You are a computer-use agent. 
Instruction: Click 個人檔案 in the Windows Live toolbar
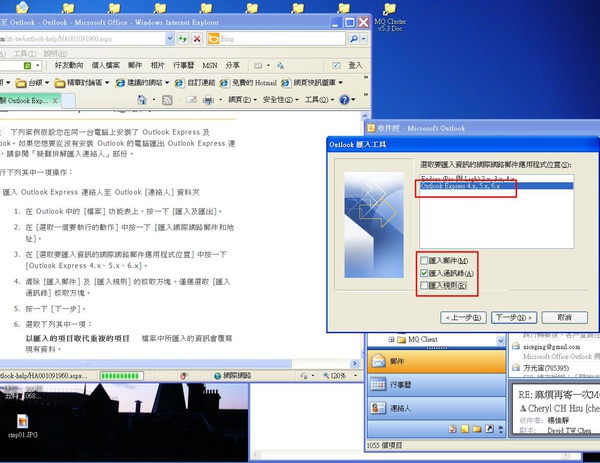pyautogui.click(x=105, y=65)
